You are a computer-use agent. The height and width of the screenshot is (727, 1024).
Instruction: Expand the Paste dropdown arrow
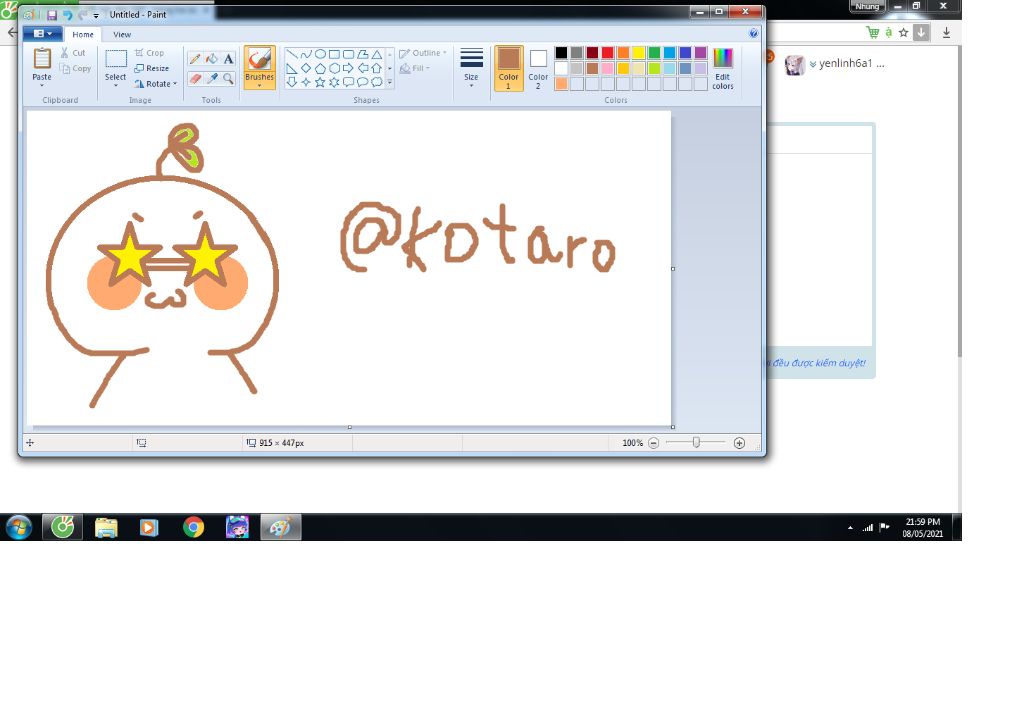pos(42,86)
